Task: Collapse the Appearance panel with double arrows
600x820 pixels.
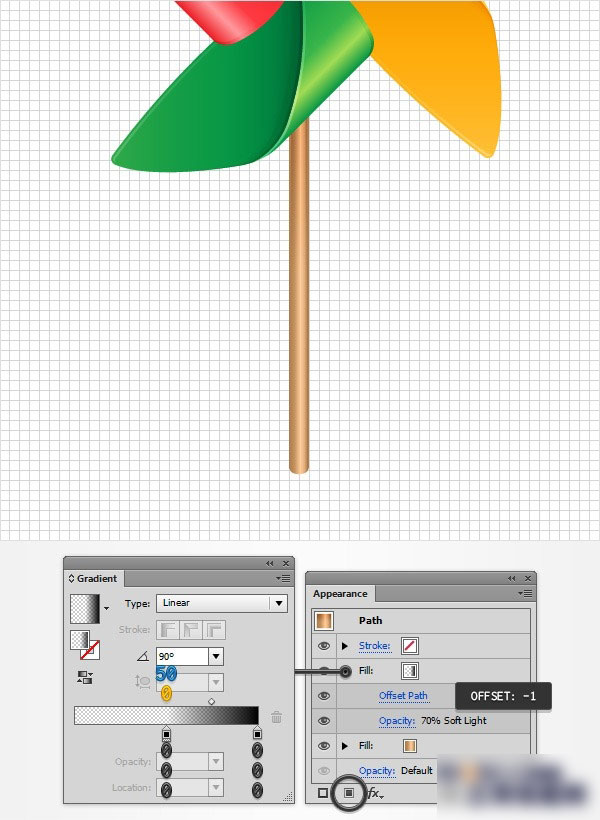Action: [512, 578]
